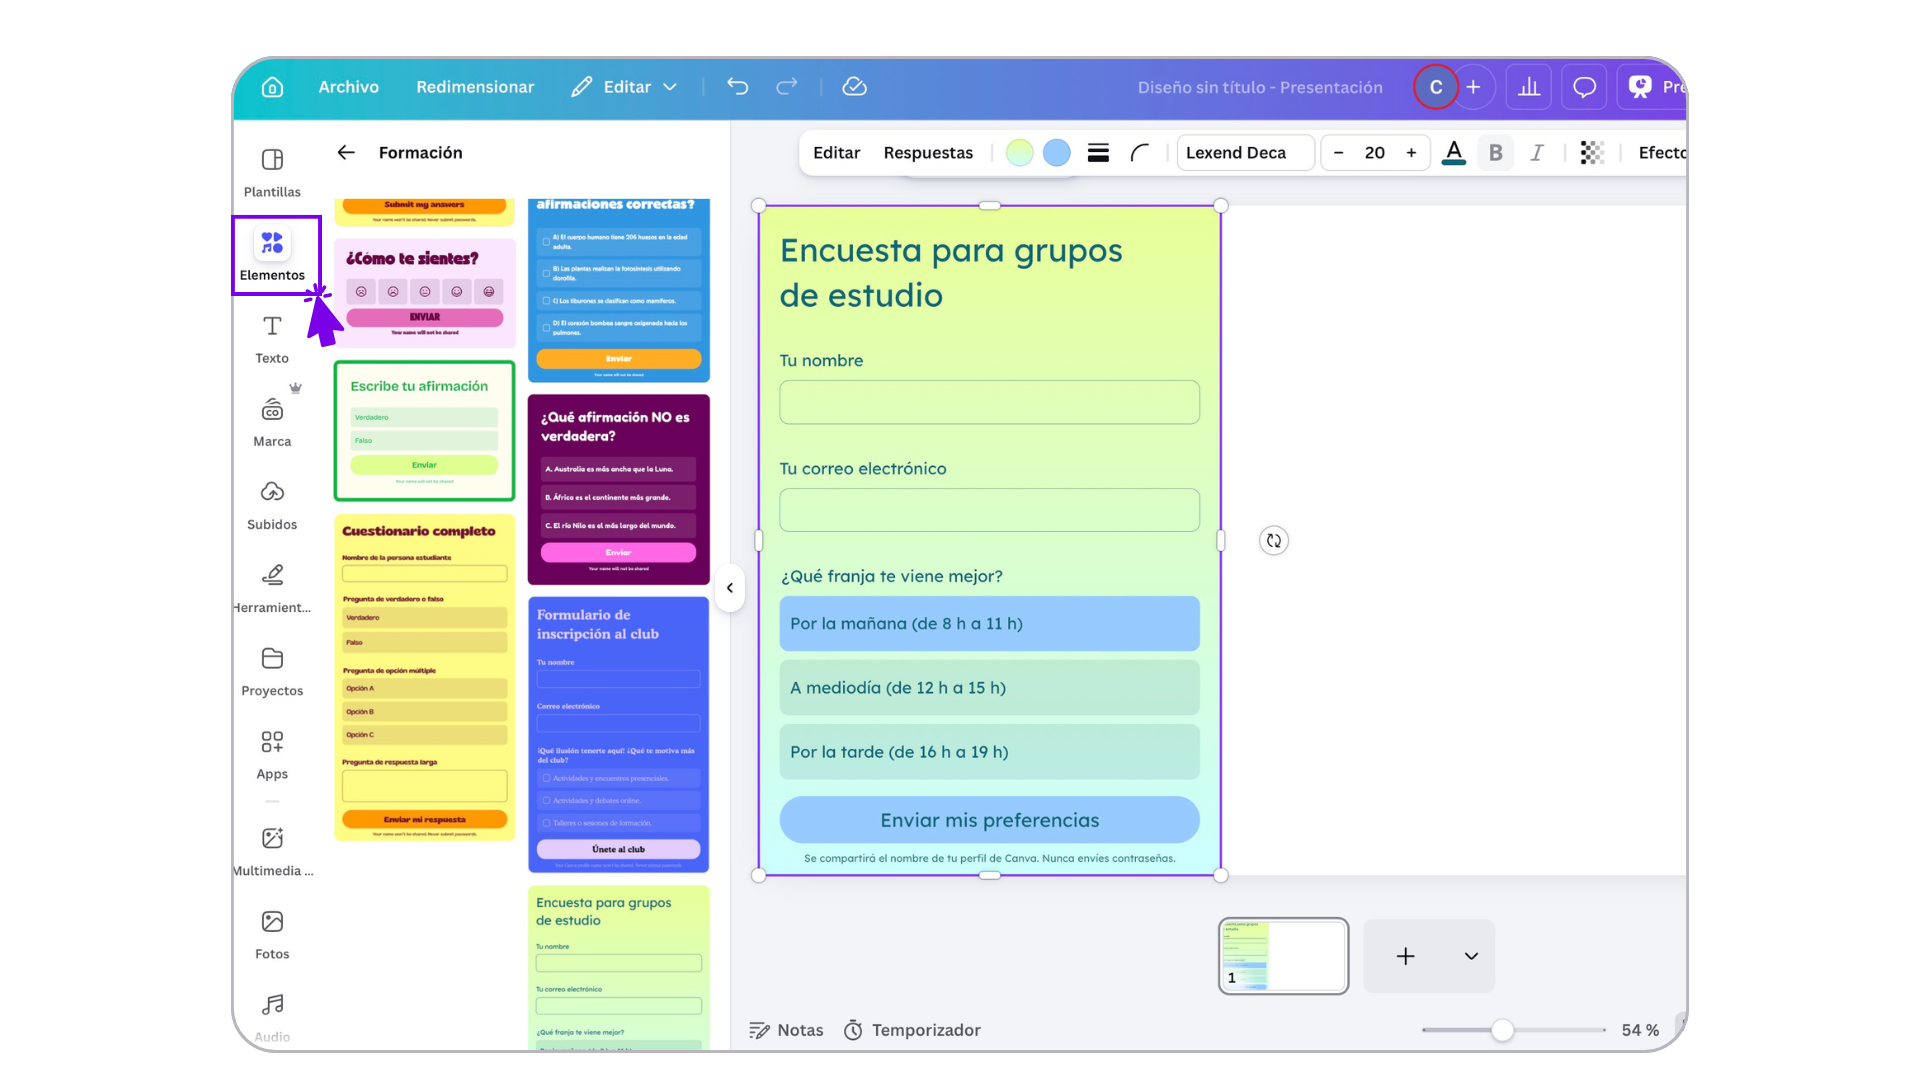The image size is (1920, 1080).
Task: Click the Home icon in top bar
Action: coord(272,87)
